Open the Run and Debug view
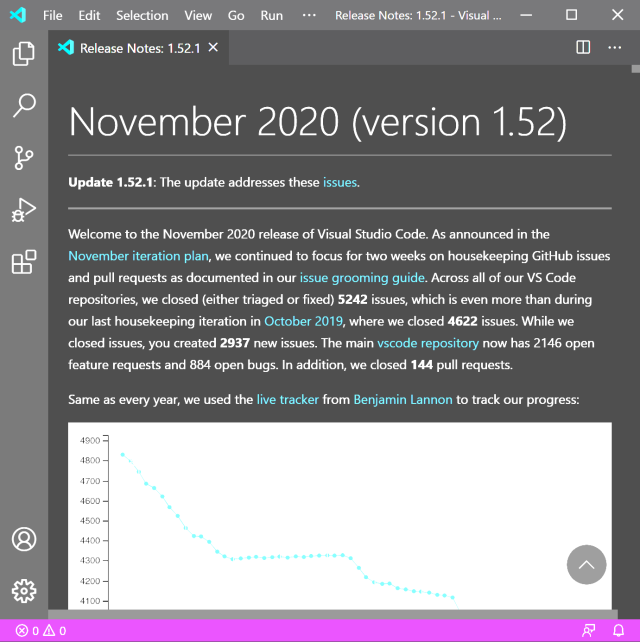 [x=24, y=210]
